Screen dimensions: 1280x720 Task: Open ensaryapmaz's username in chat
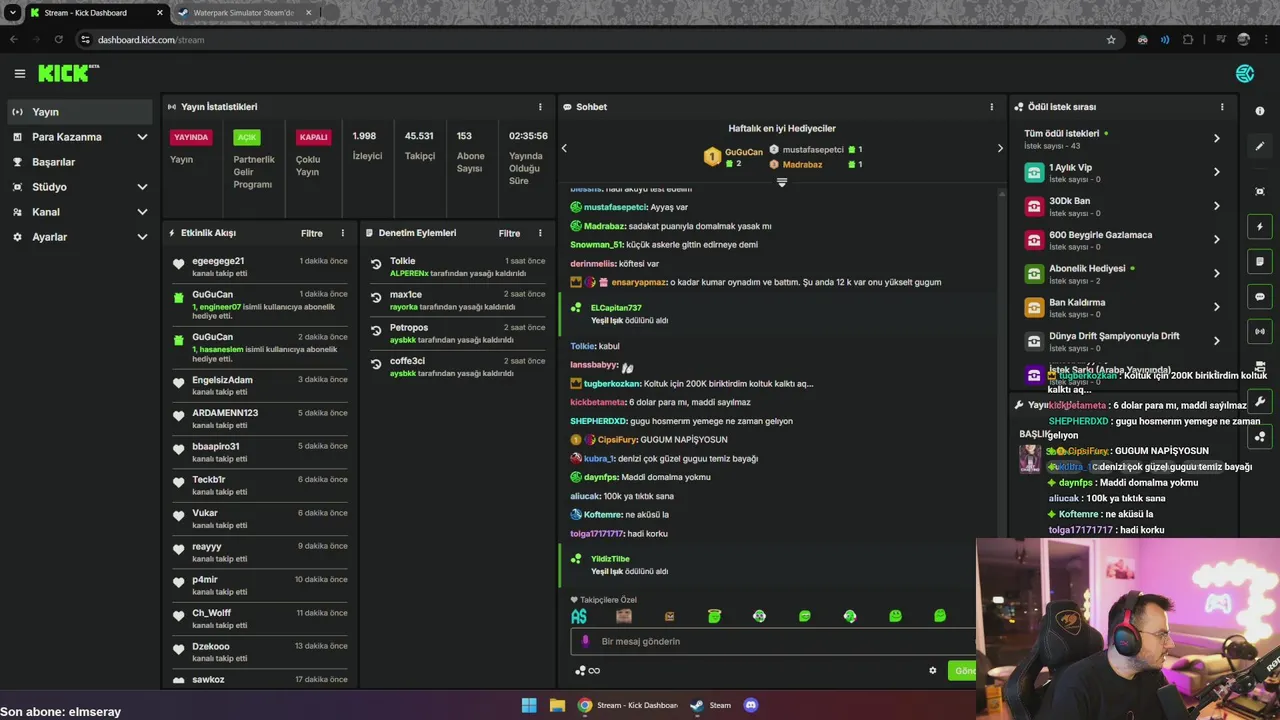point(638,282)
